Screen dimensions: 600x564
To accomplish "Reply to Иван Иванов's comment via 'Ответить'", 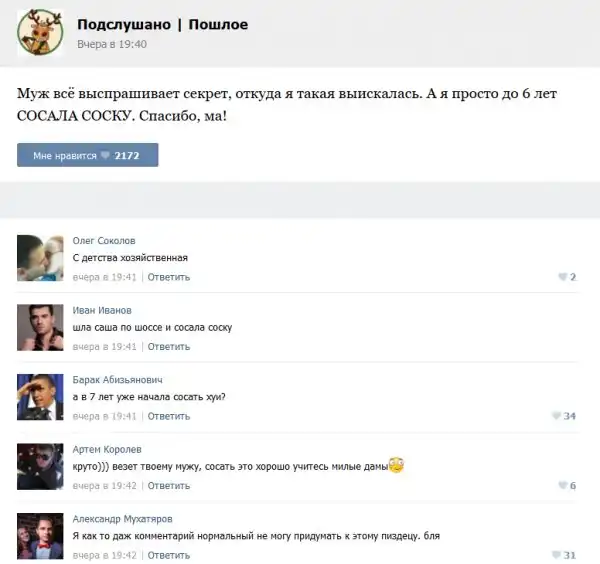I will 169,347.
